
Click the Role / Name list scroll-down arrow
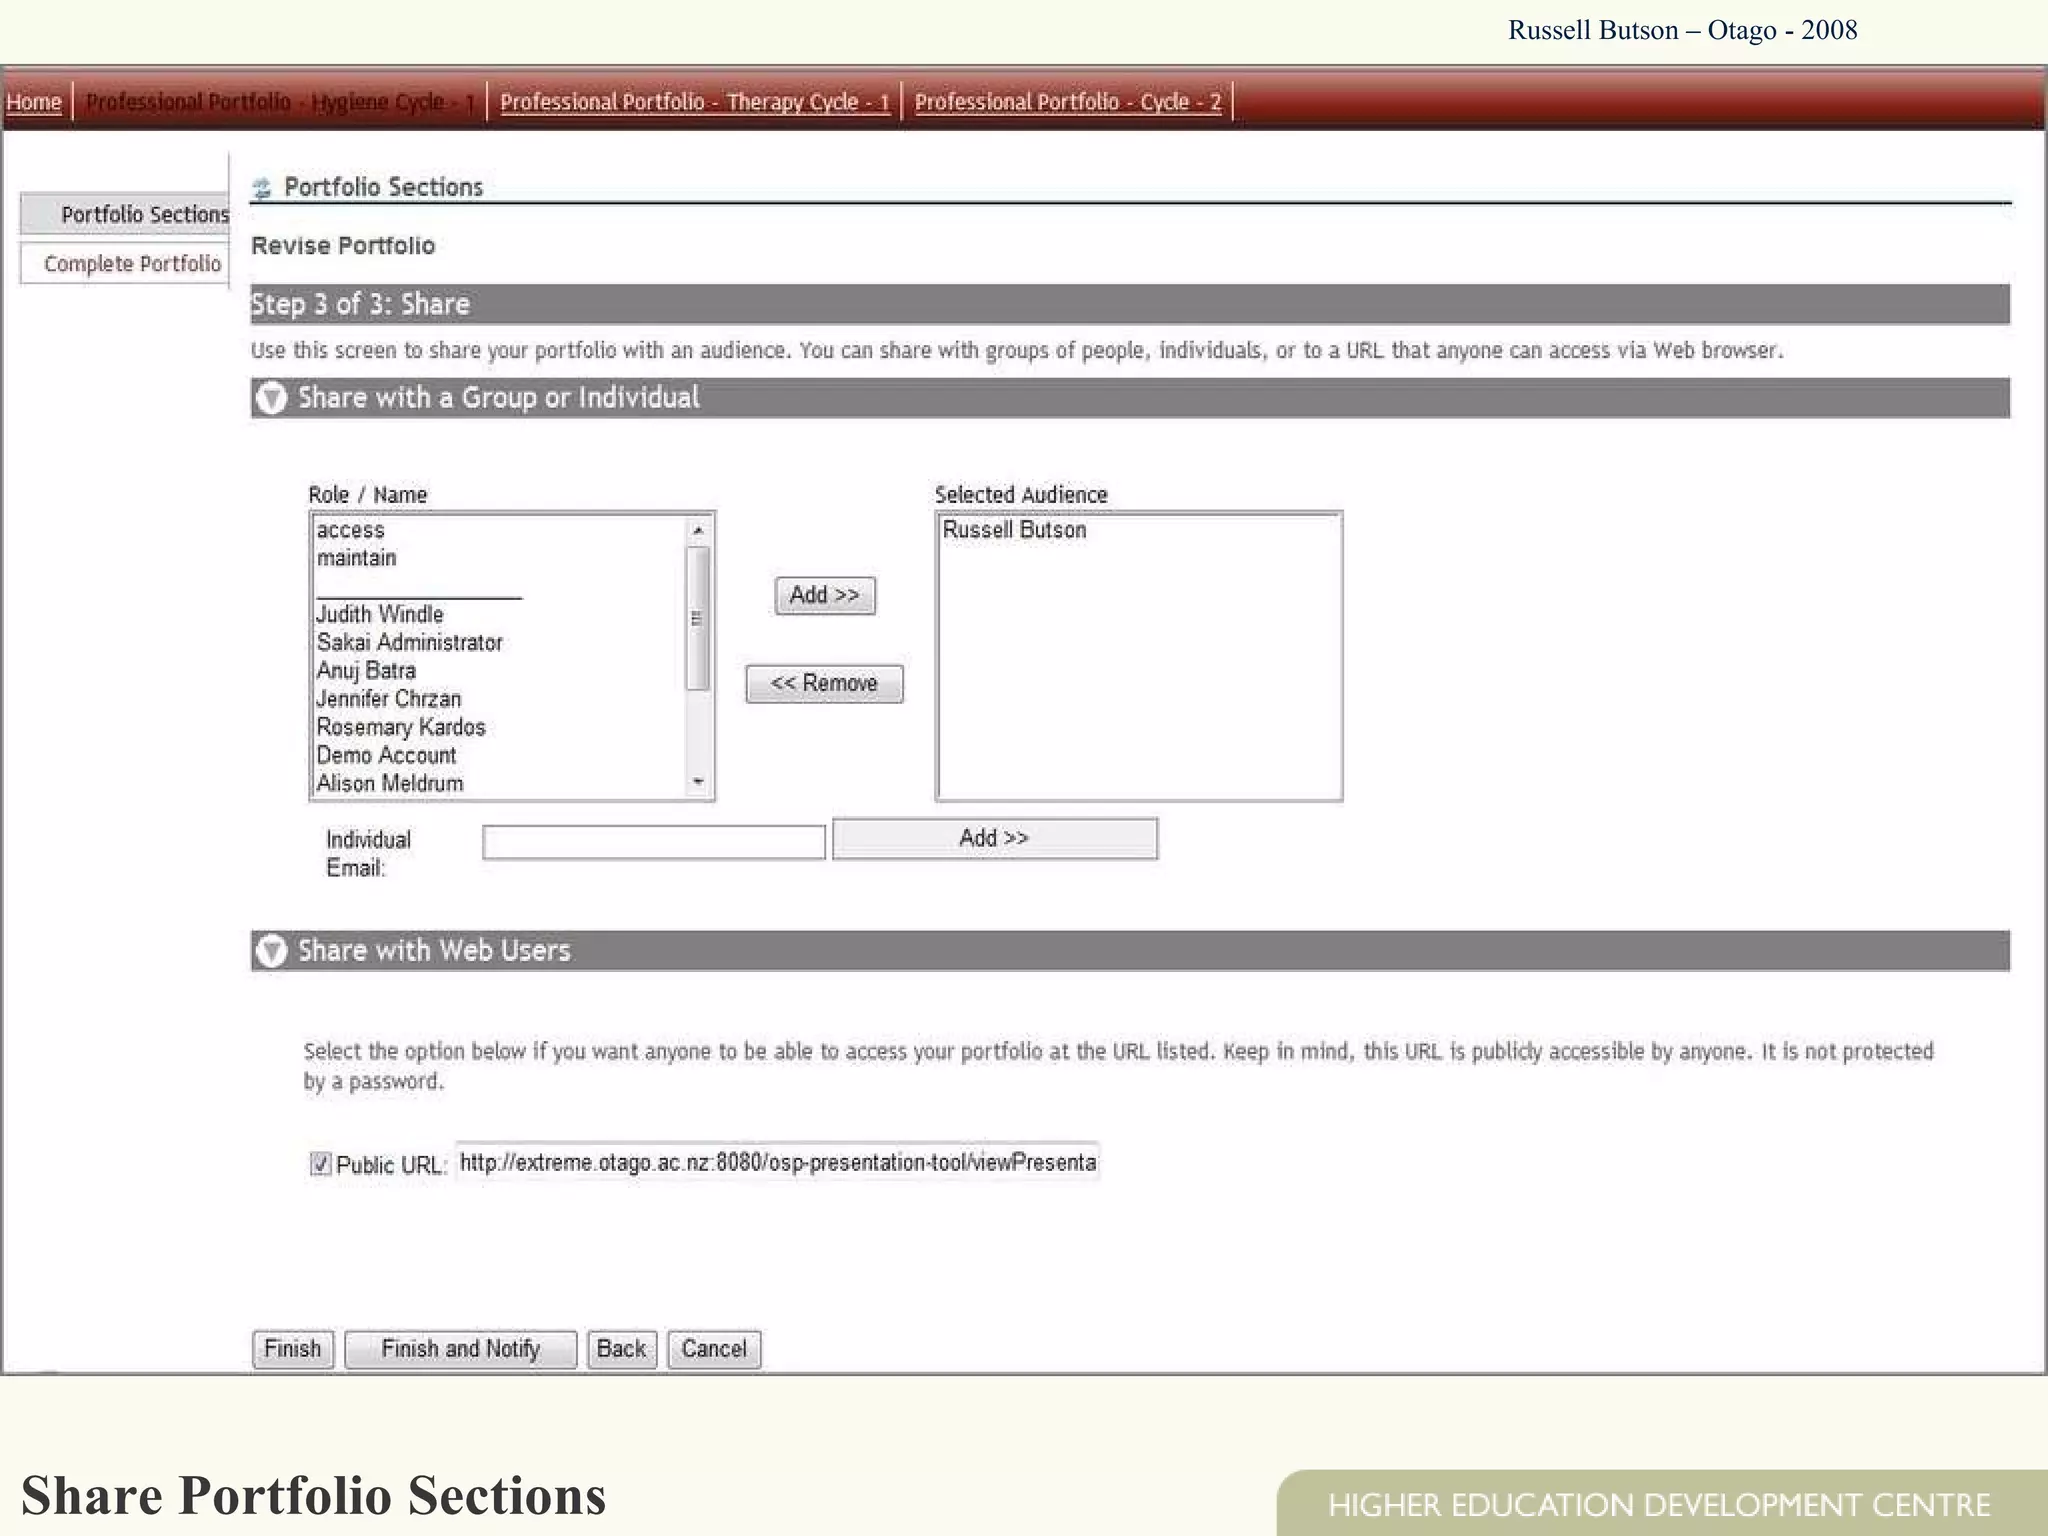tap(698, 783)
